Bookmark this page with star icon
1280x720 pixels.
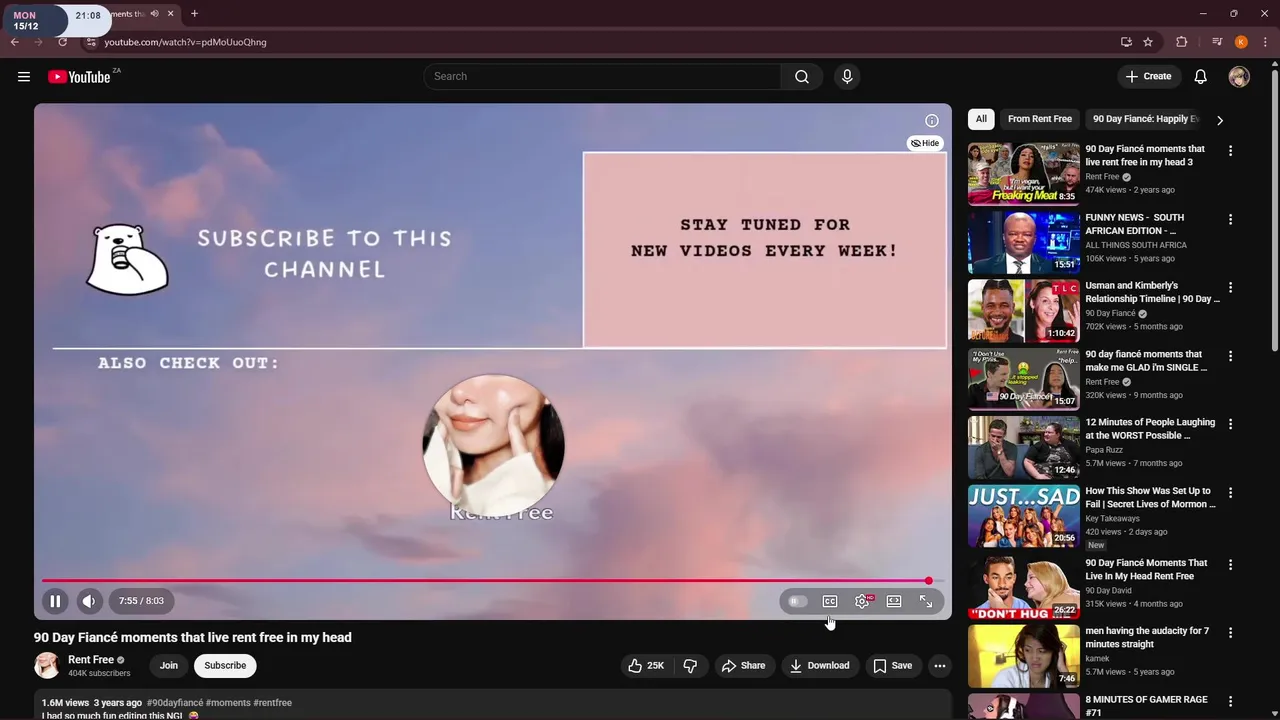(x=1148, y=42)
